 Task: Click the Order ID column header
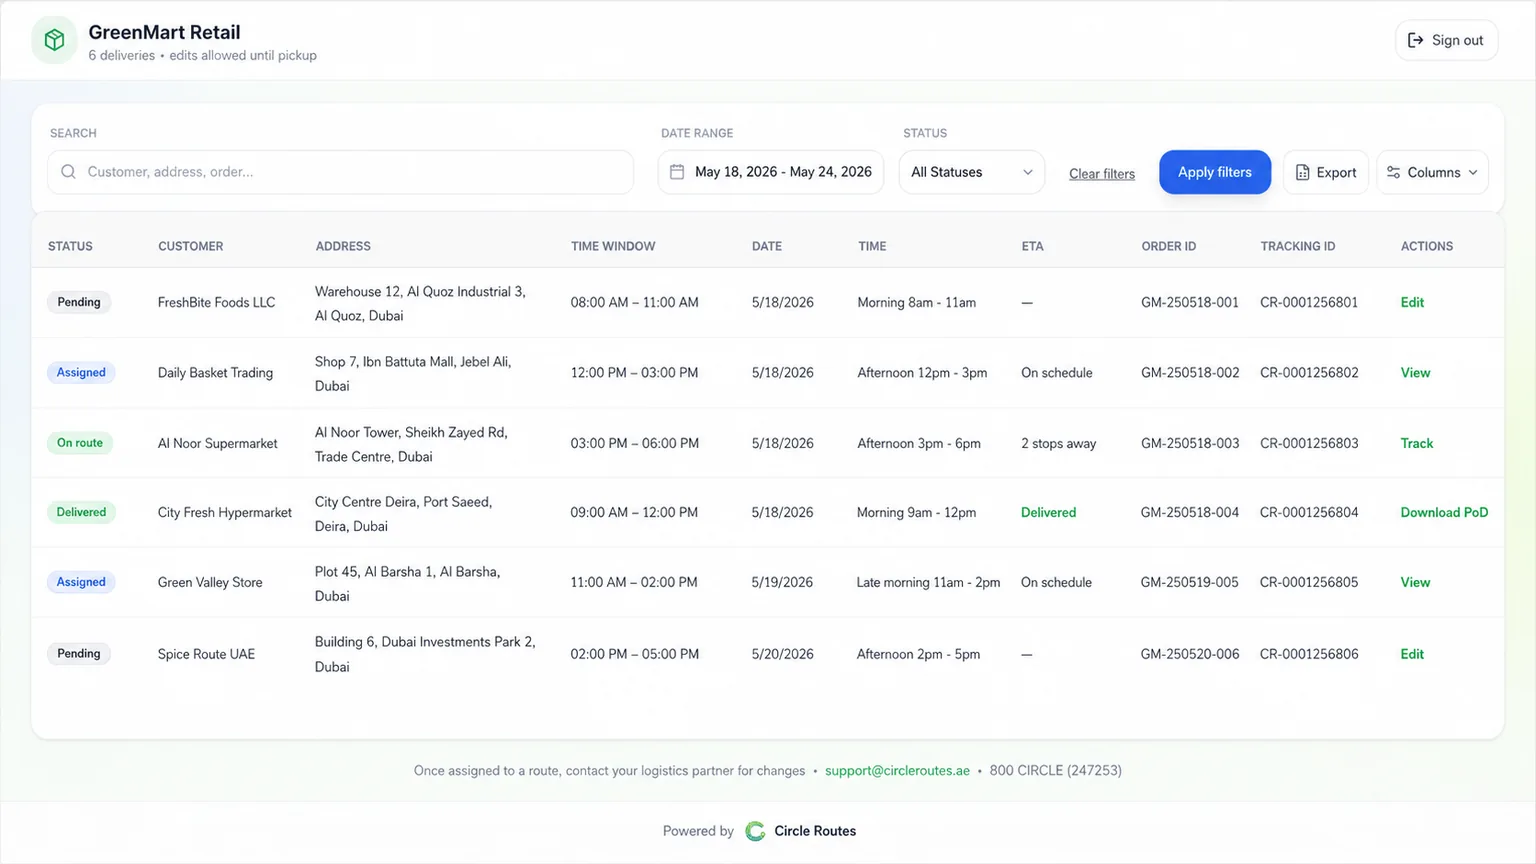tap(1168, 246)
